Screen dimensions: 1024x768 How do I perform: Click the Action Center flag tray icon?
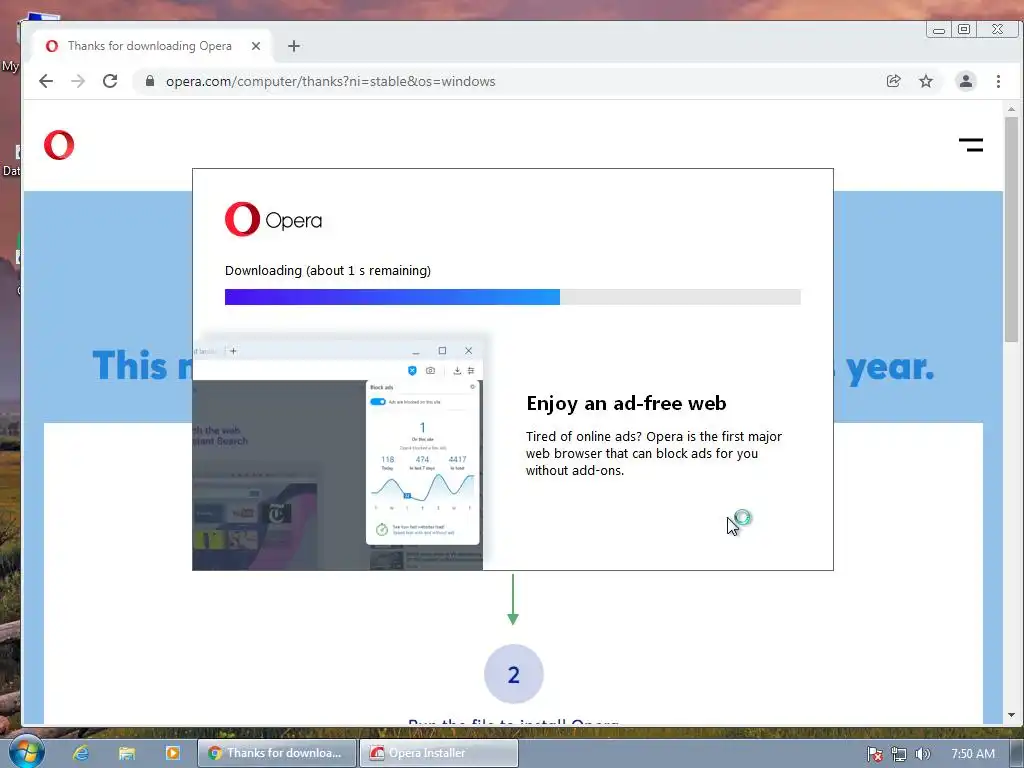point(875,754)
